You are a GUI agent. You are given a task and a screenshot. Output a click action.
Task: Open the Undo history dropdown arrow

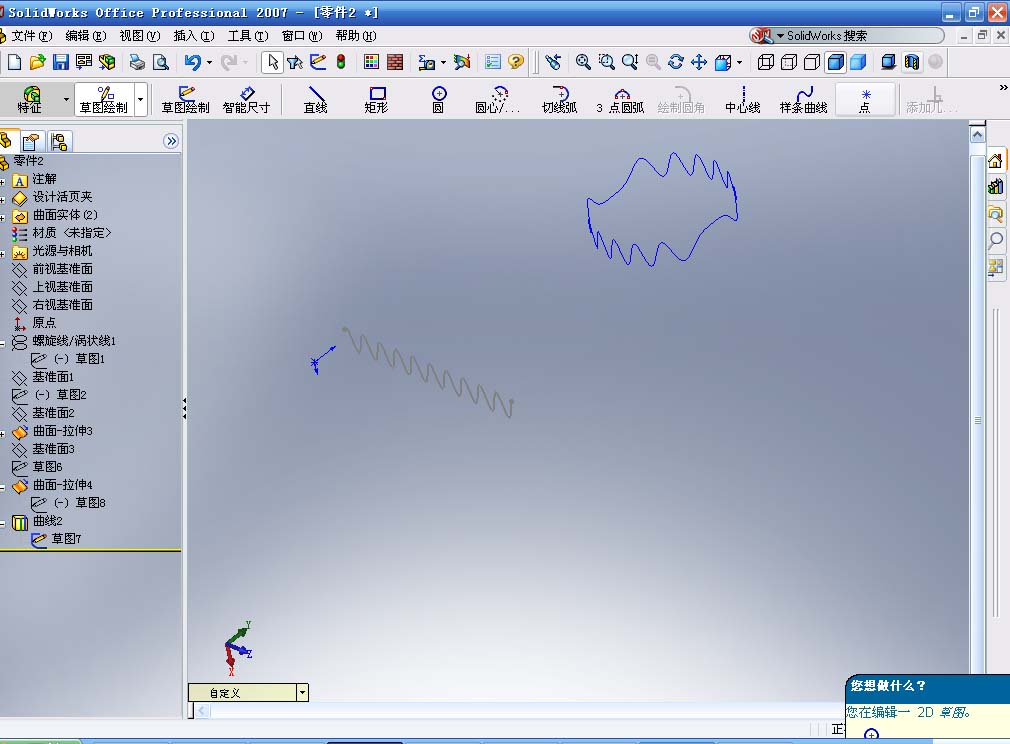pos(209,62)
